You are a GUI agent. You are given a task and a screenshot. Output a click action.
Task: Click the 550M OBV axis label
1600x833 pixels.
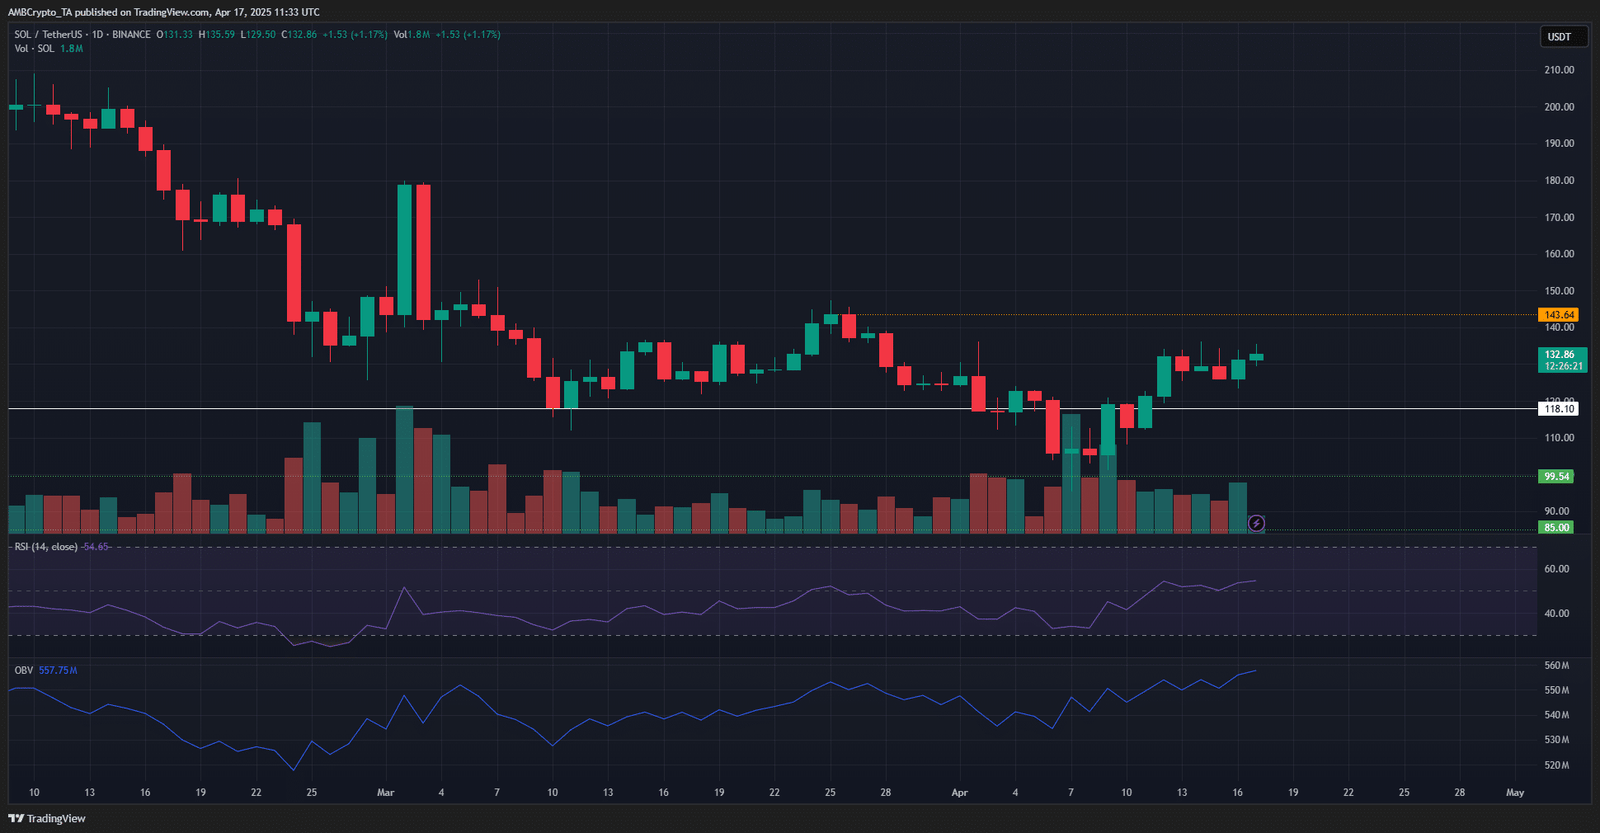click(1557, 690)
